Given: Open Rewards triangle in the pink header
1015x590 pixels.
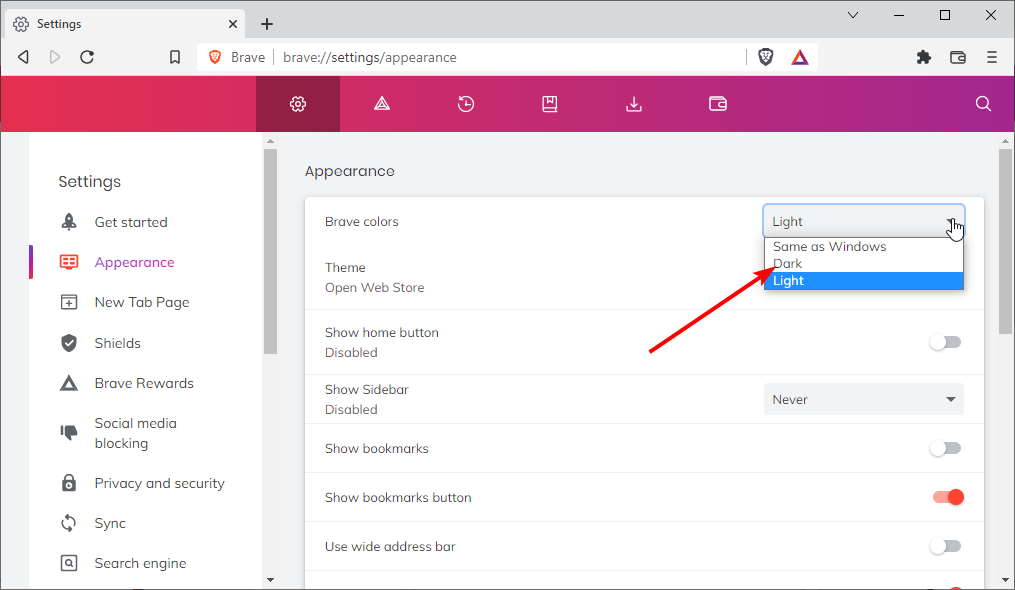Looking at the screenshot, I should [382, 104].
